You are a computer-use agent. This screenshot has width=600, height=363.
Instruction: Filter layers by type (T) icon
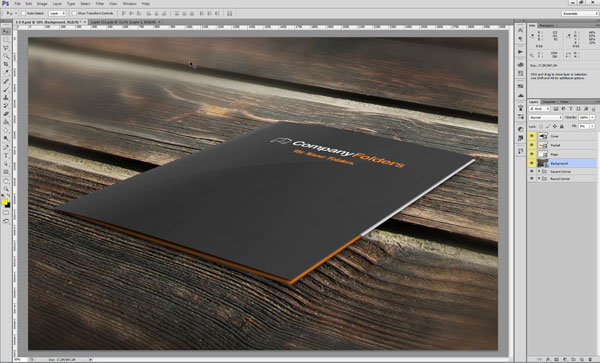tap(571, 109)
